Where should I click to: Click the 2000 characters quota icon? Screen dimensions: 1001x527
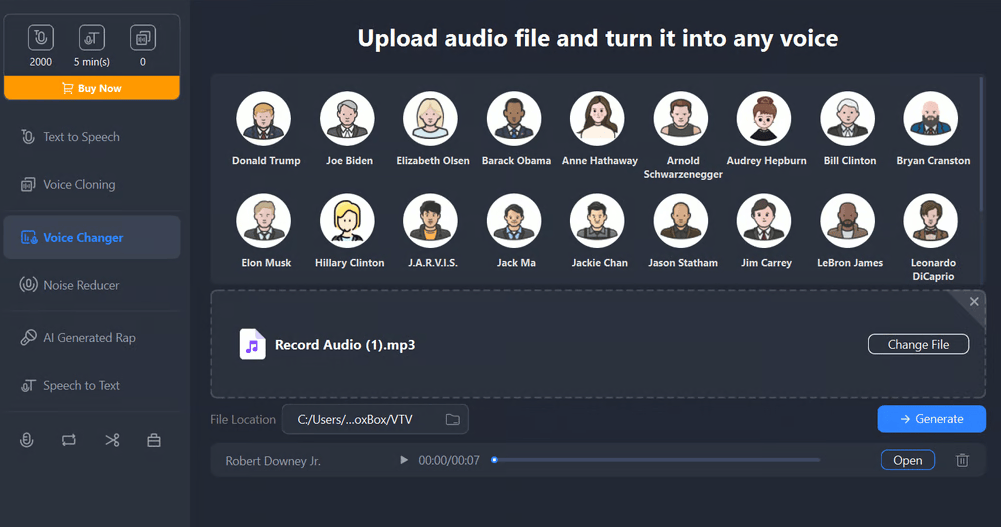40,38
